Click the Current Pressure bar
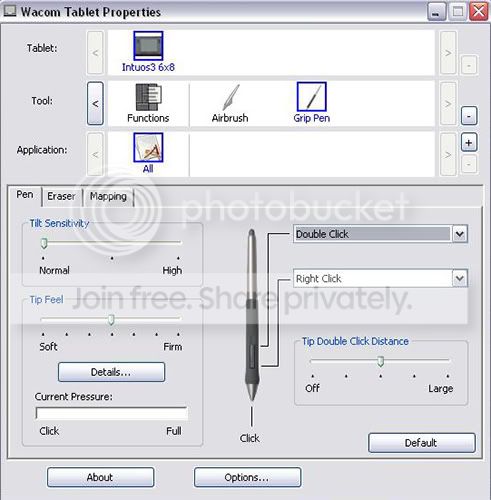The image size is (491, 500). 111,413
